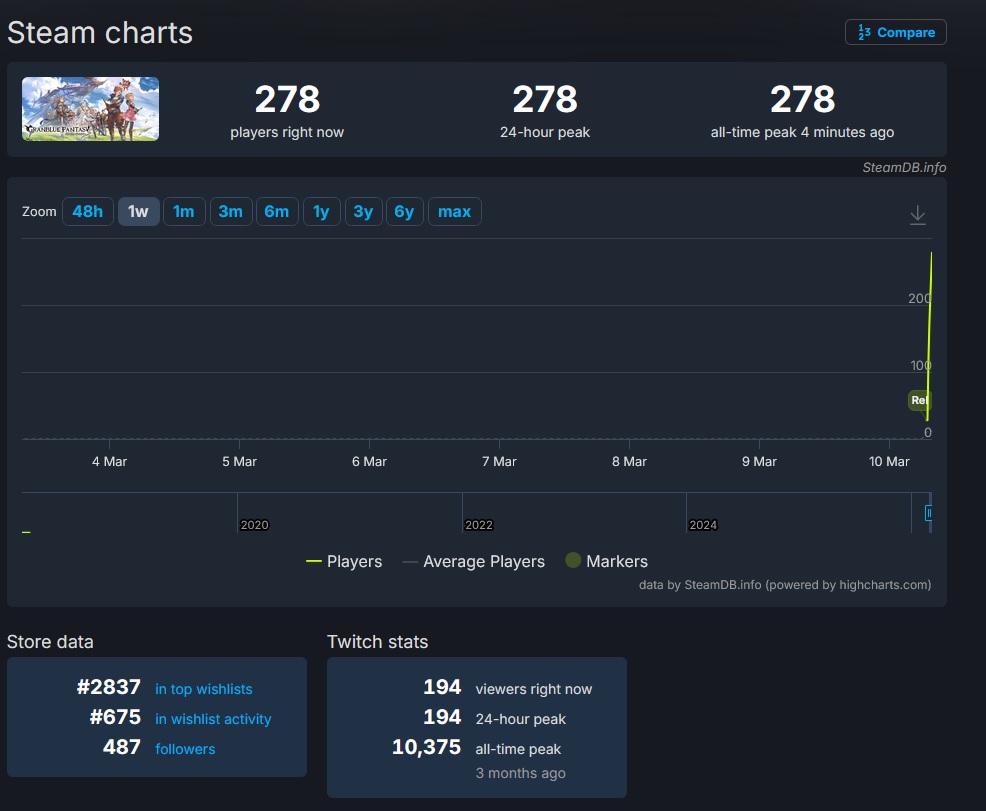Click the 7 Mar axis label
Image resolution: width=986 pixels, height=811 pixels.
point(499,461)
